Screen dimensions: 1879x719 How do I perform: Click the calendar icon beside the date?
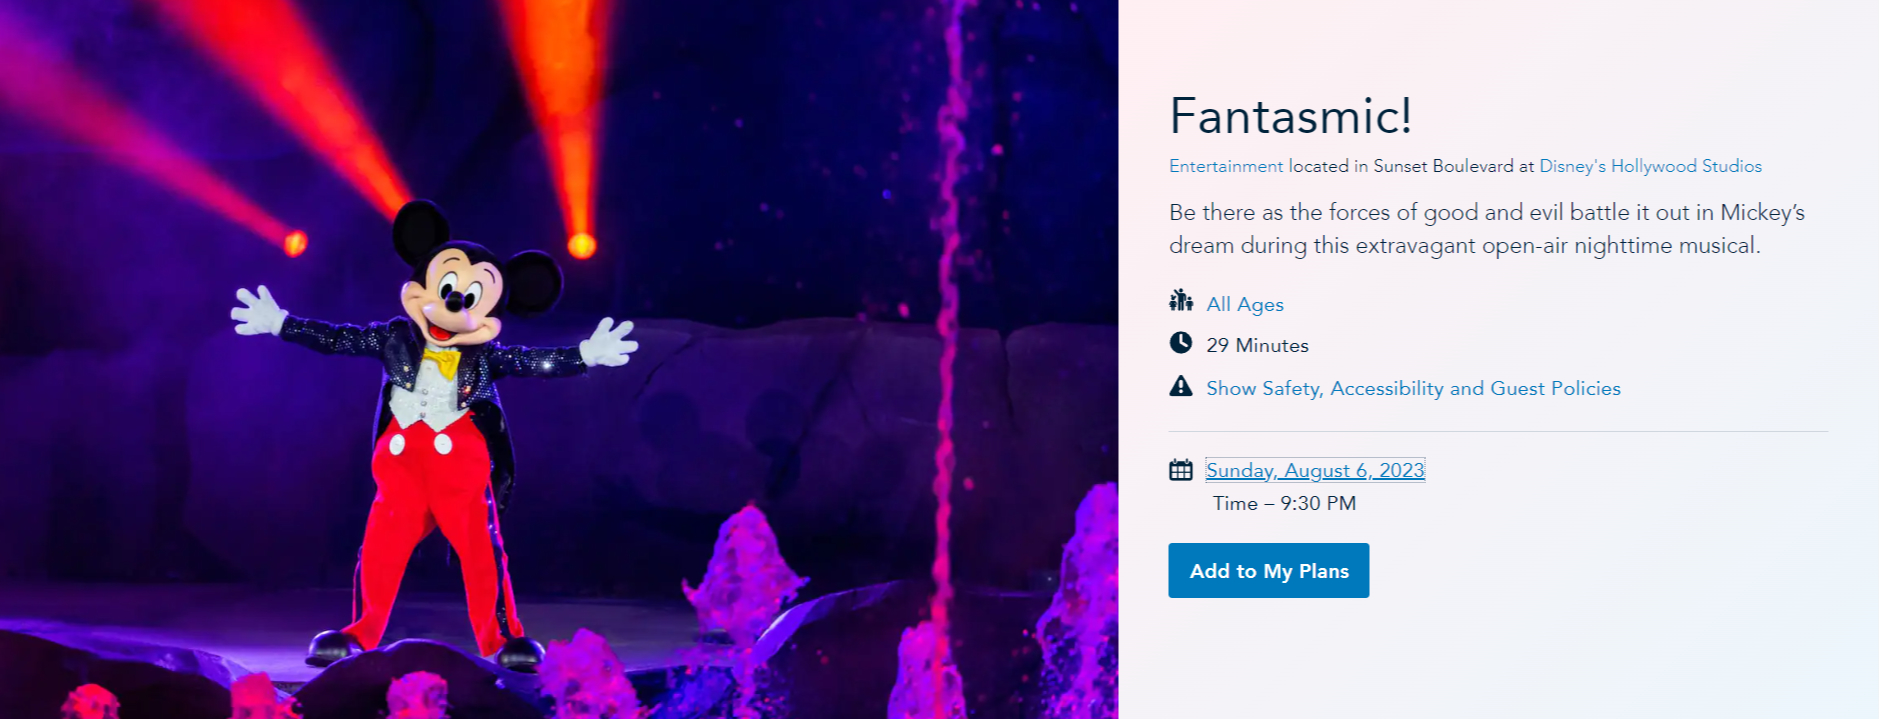pyautogui.click(x=1181, y=470)
